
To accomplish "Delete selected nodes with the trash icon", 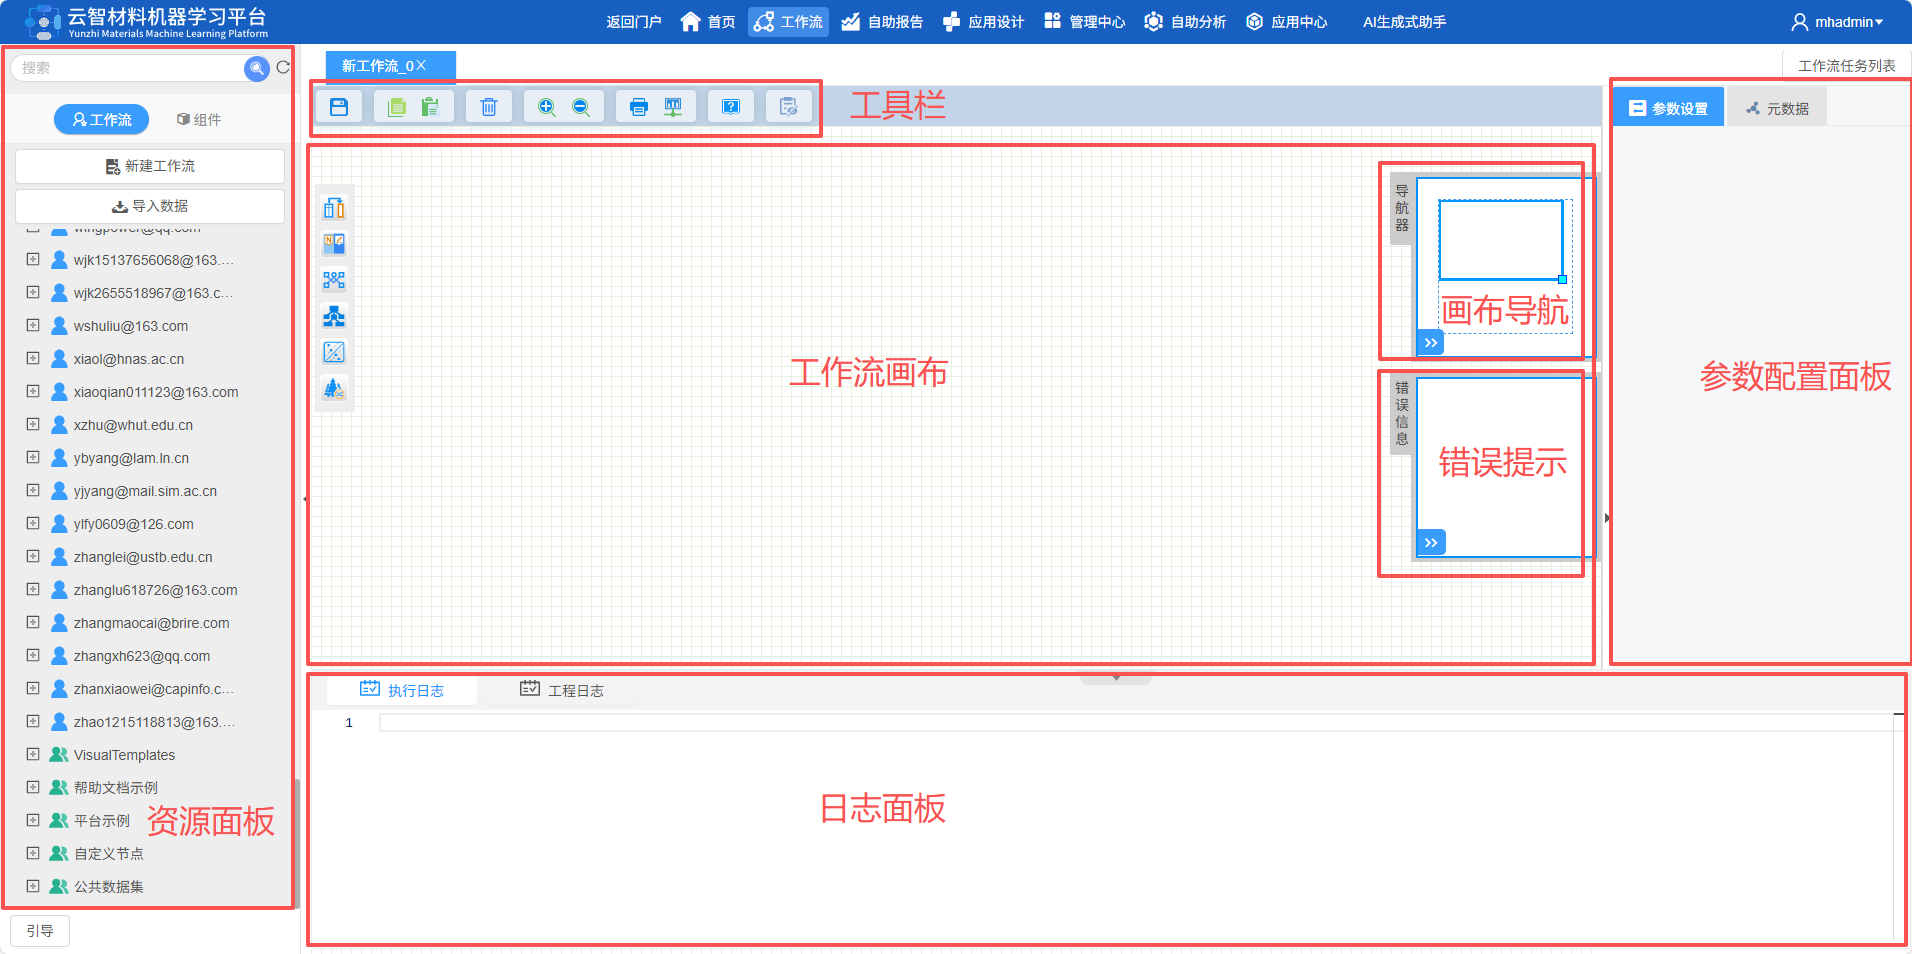I will (488, 106).
